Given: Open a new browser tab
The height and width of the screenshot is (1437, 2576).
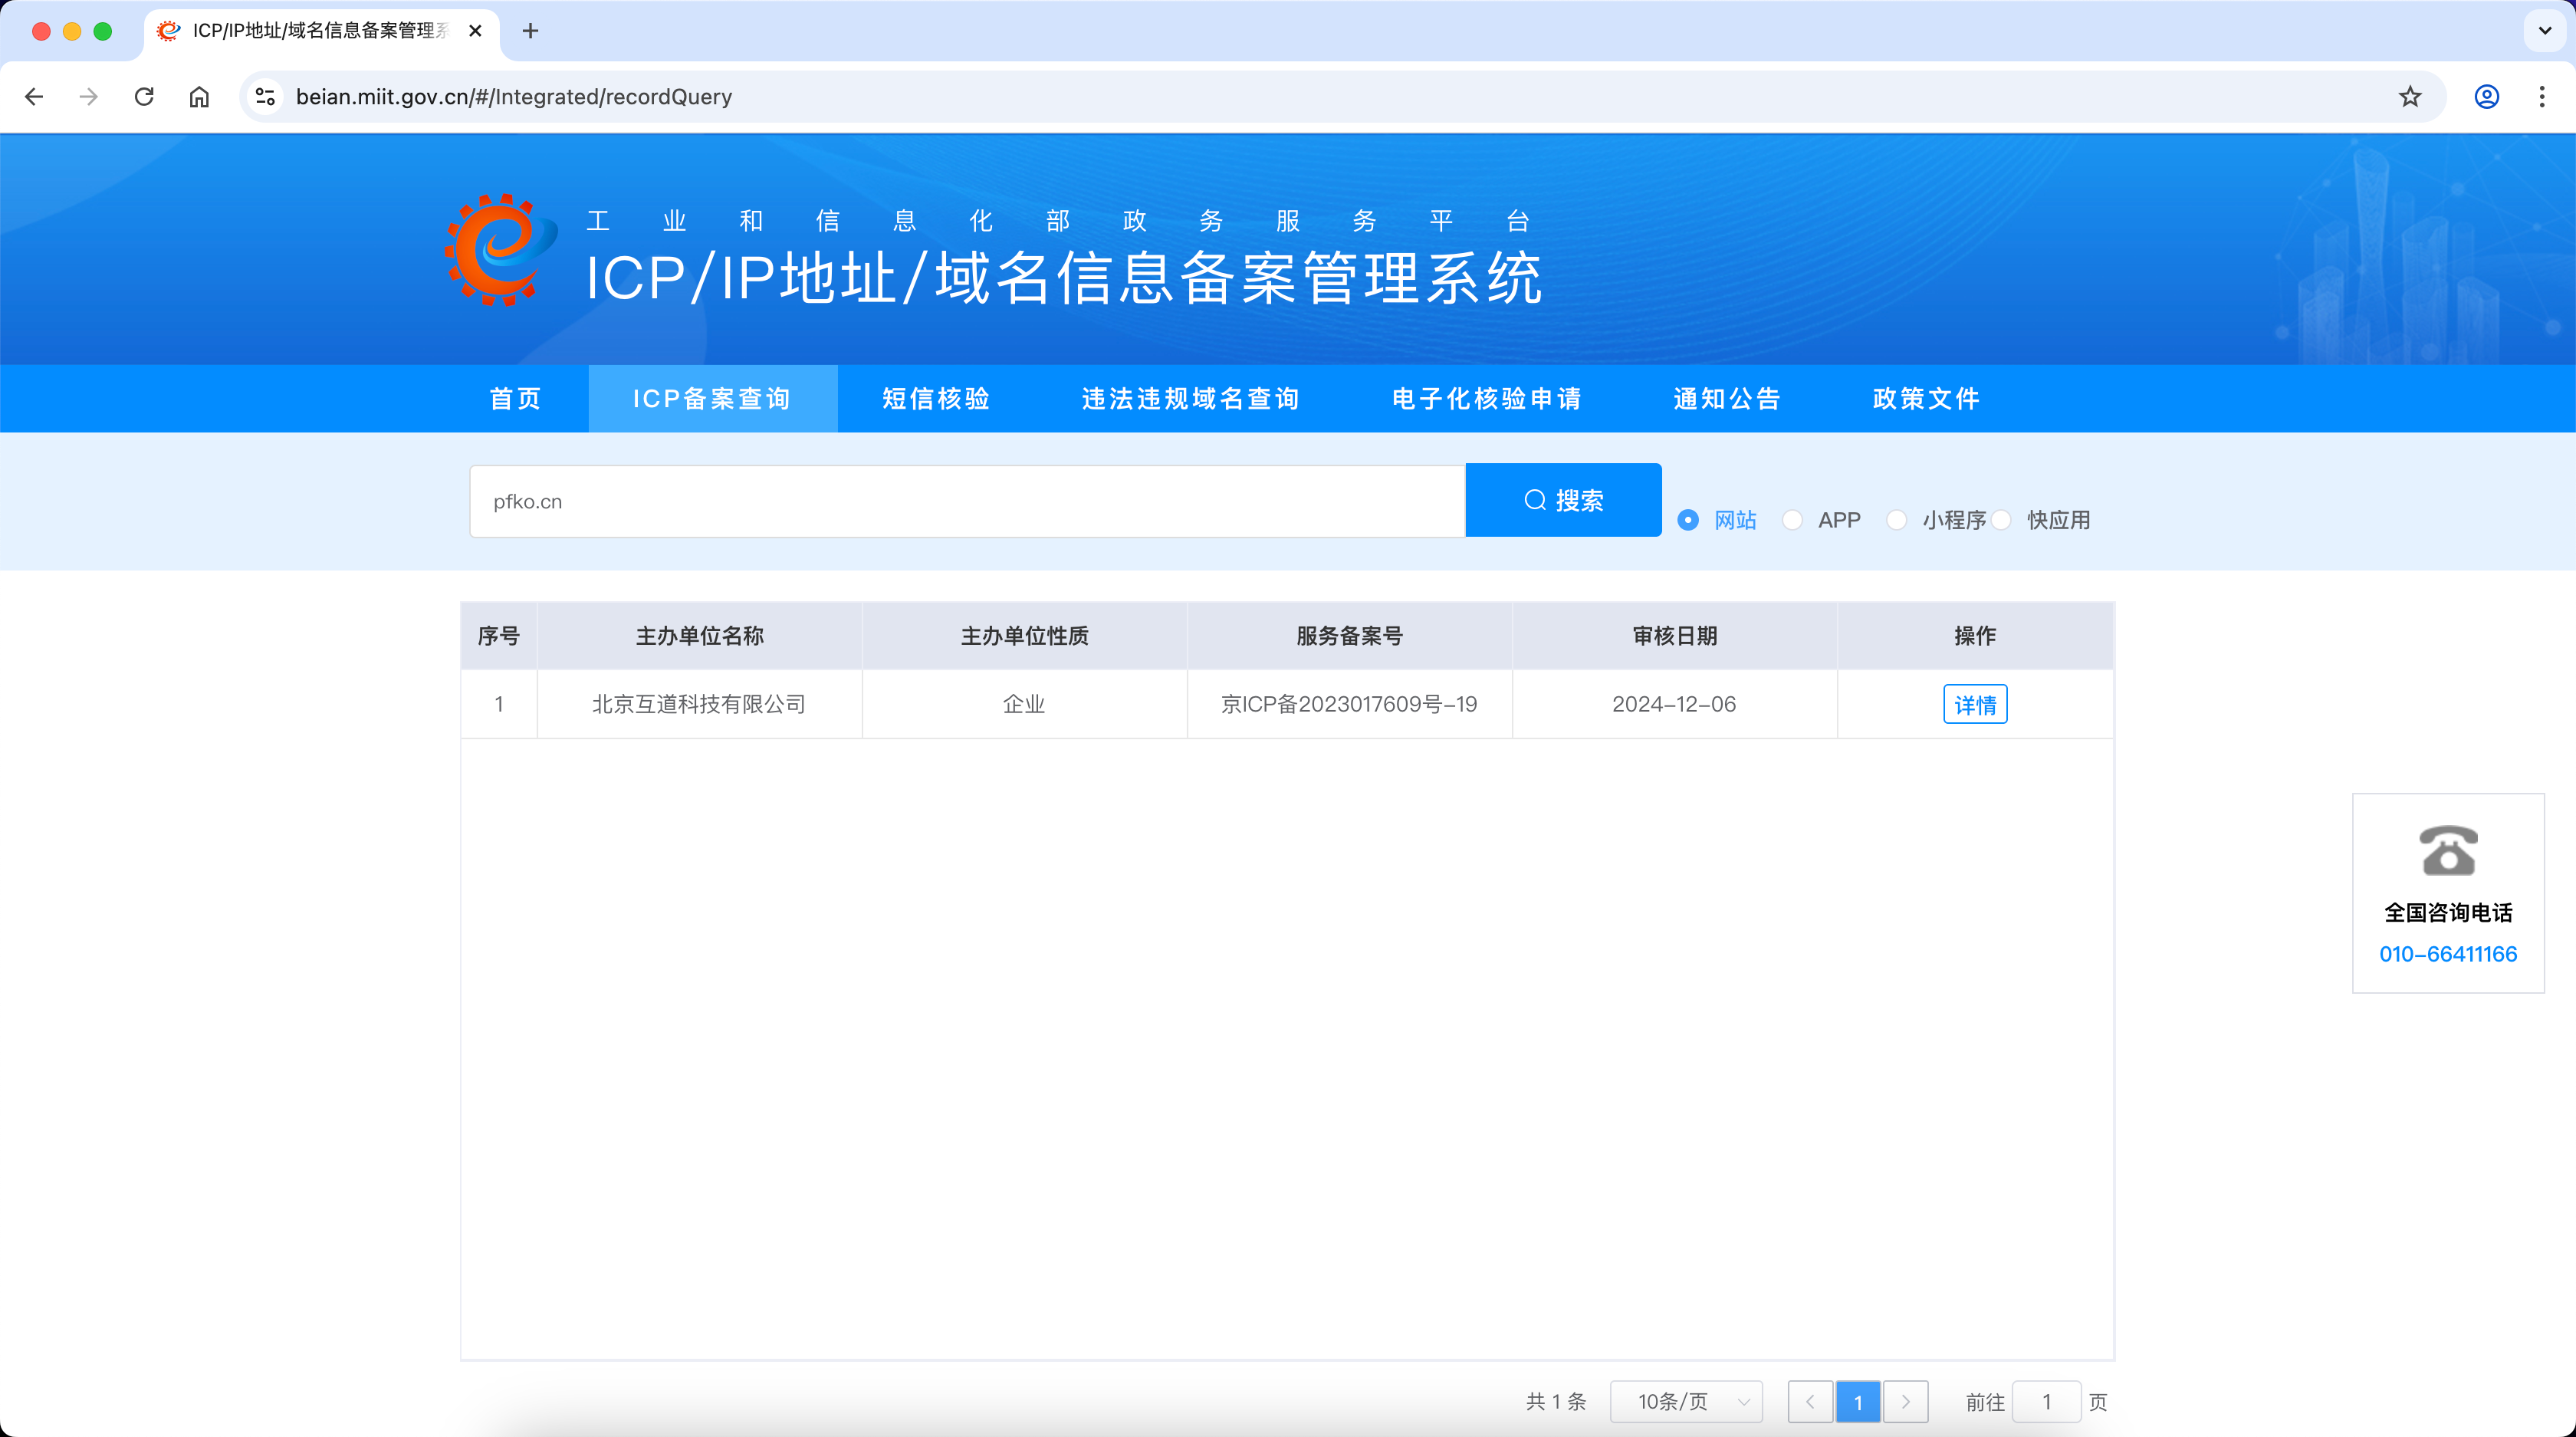Looking at the screenshot, I should pos(530,31).
